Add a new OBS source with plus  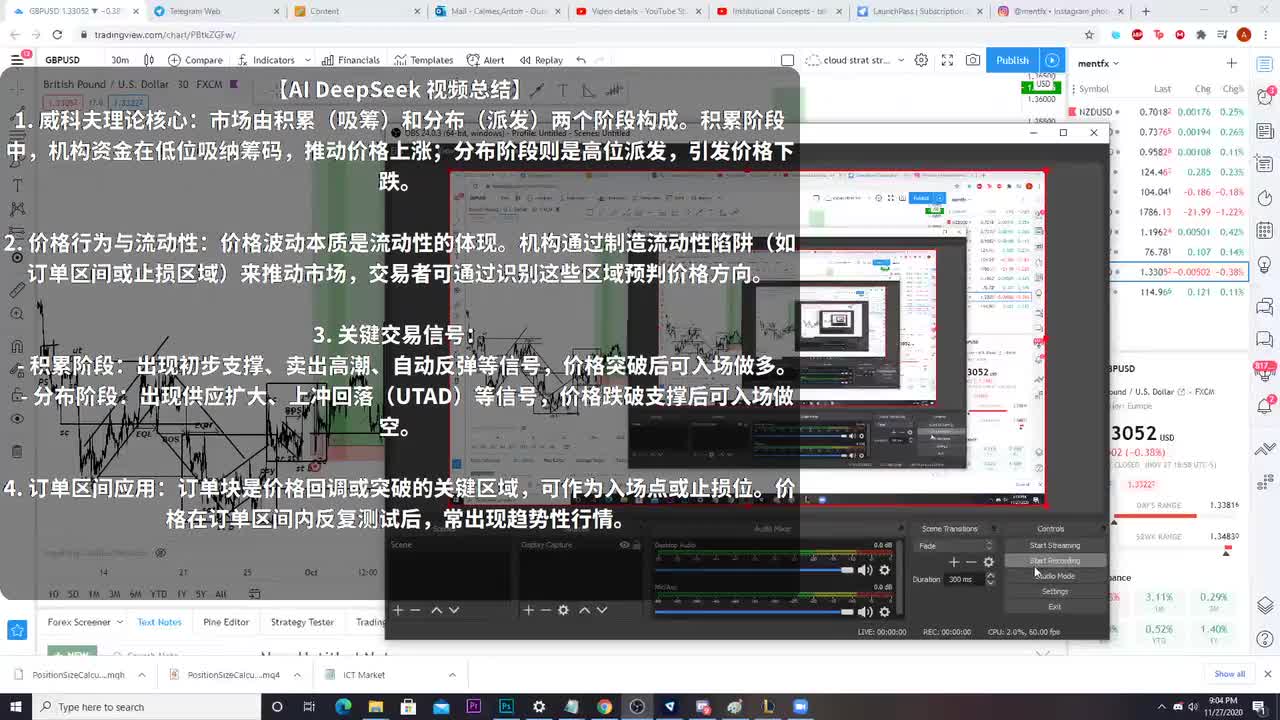[528, 610]
